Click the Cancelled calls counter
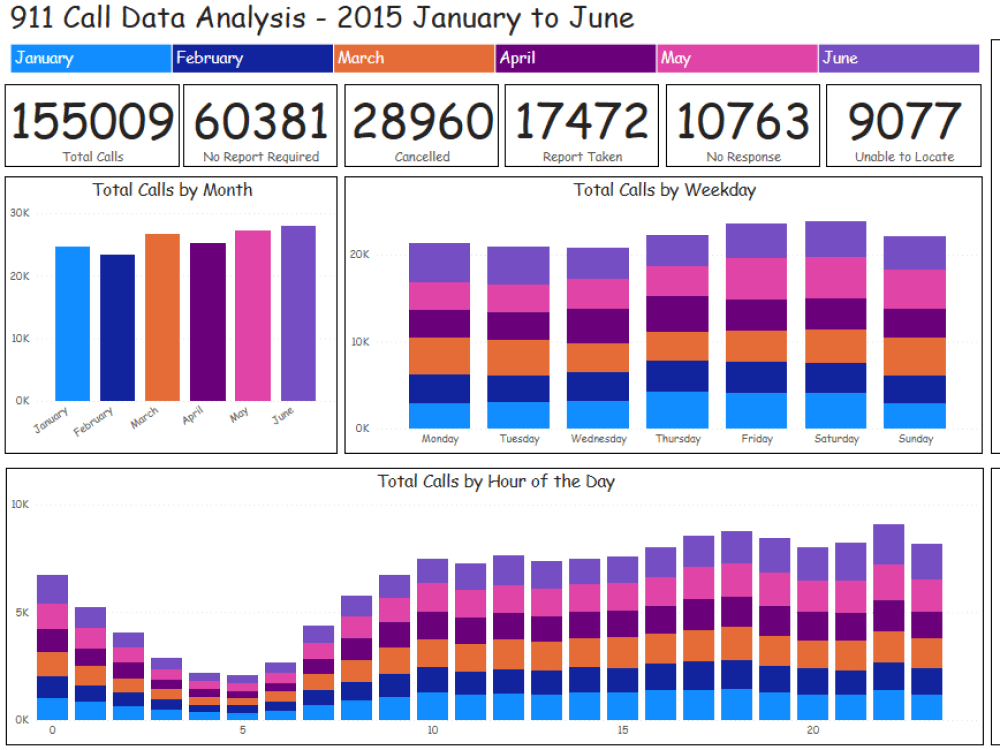1000x750 pixels. tap(421, 123)
